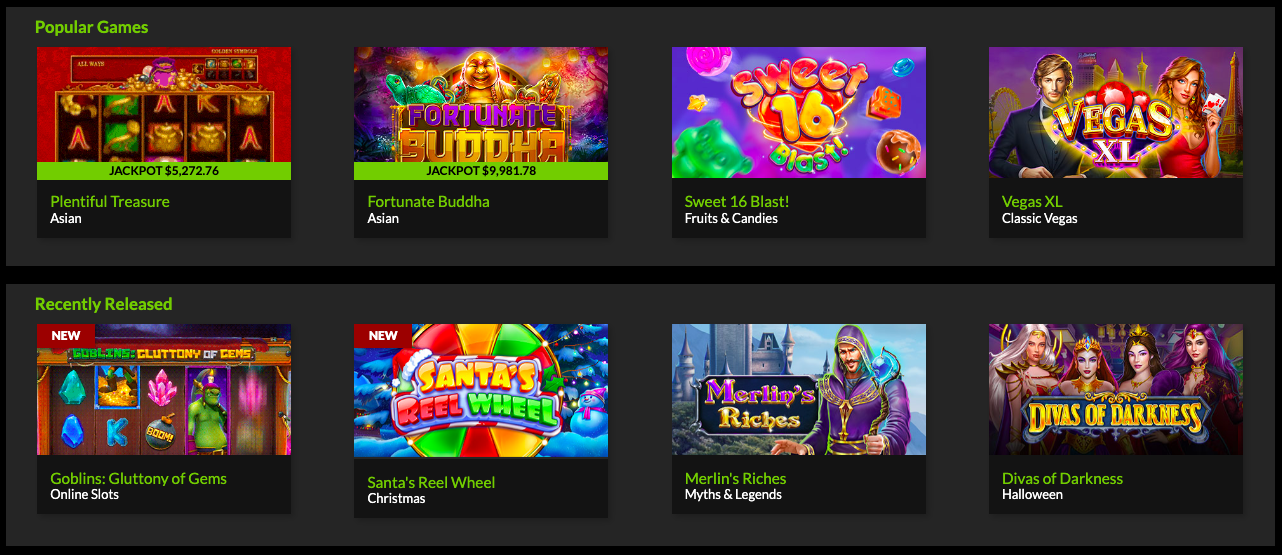Click the Divas of Darkness title link
1282x555 pixels.
(1062, 478)
